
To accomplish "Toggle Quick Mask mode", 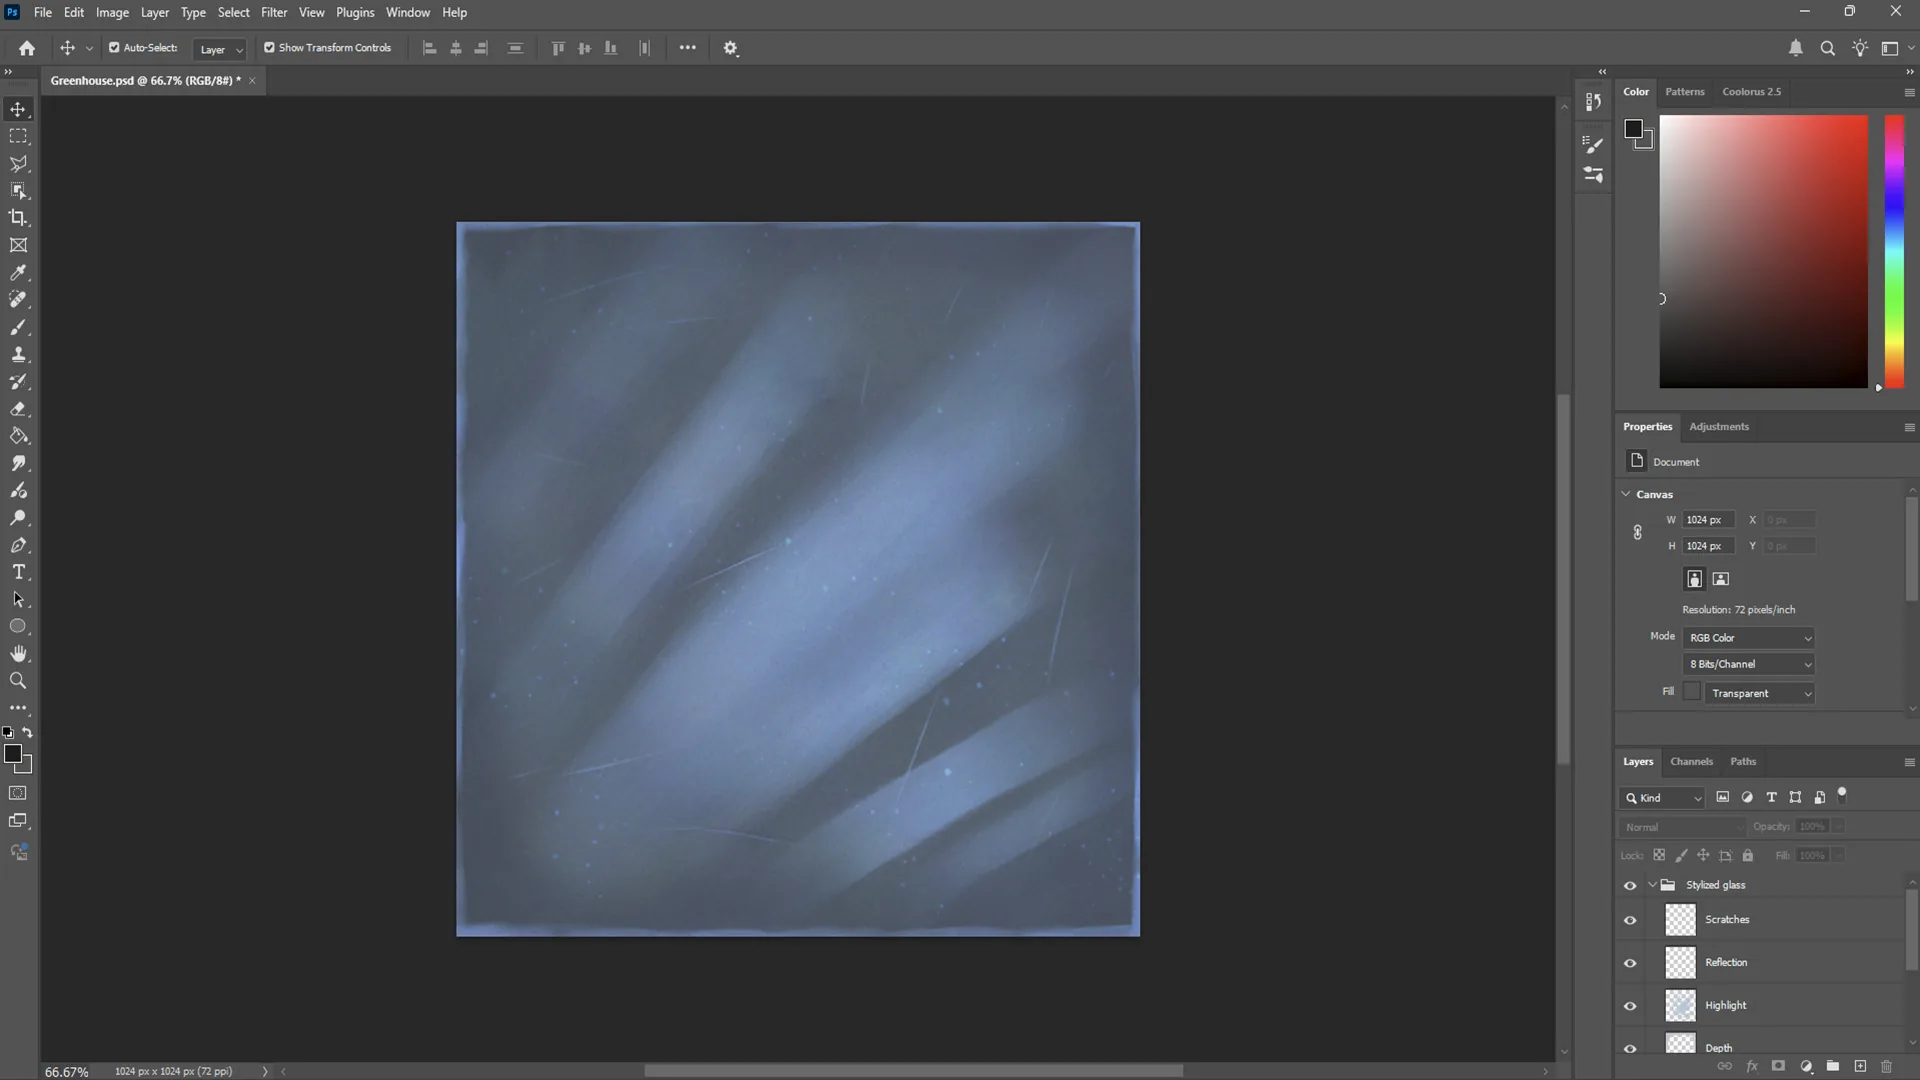I will [x=18, y=793].
